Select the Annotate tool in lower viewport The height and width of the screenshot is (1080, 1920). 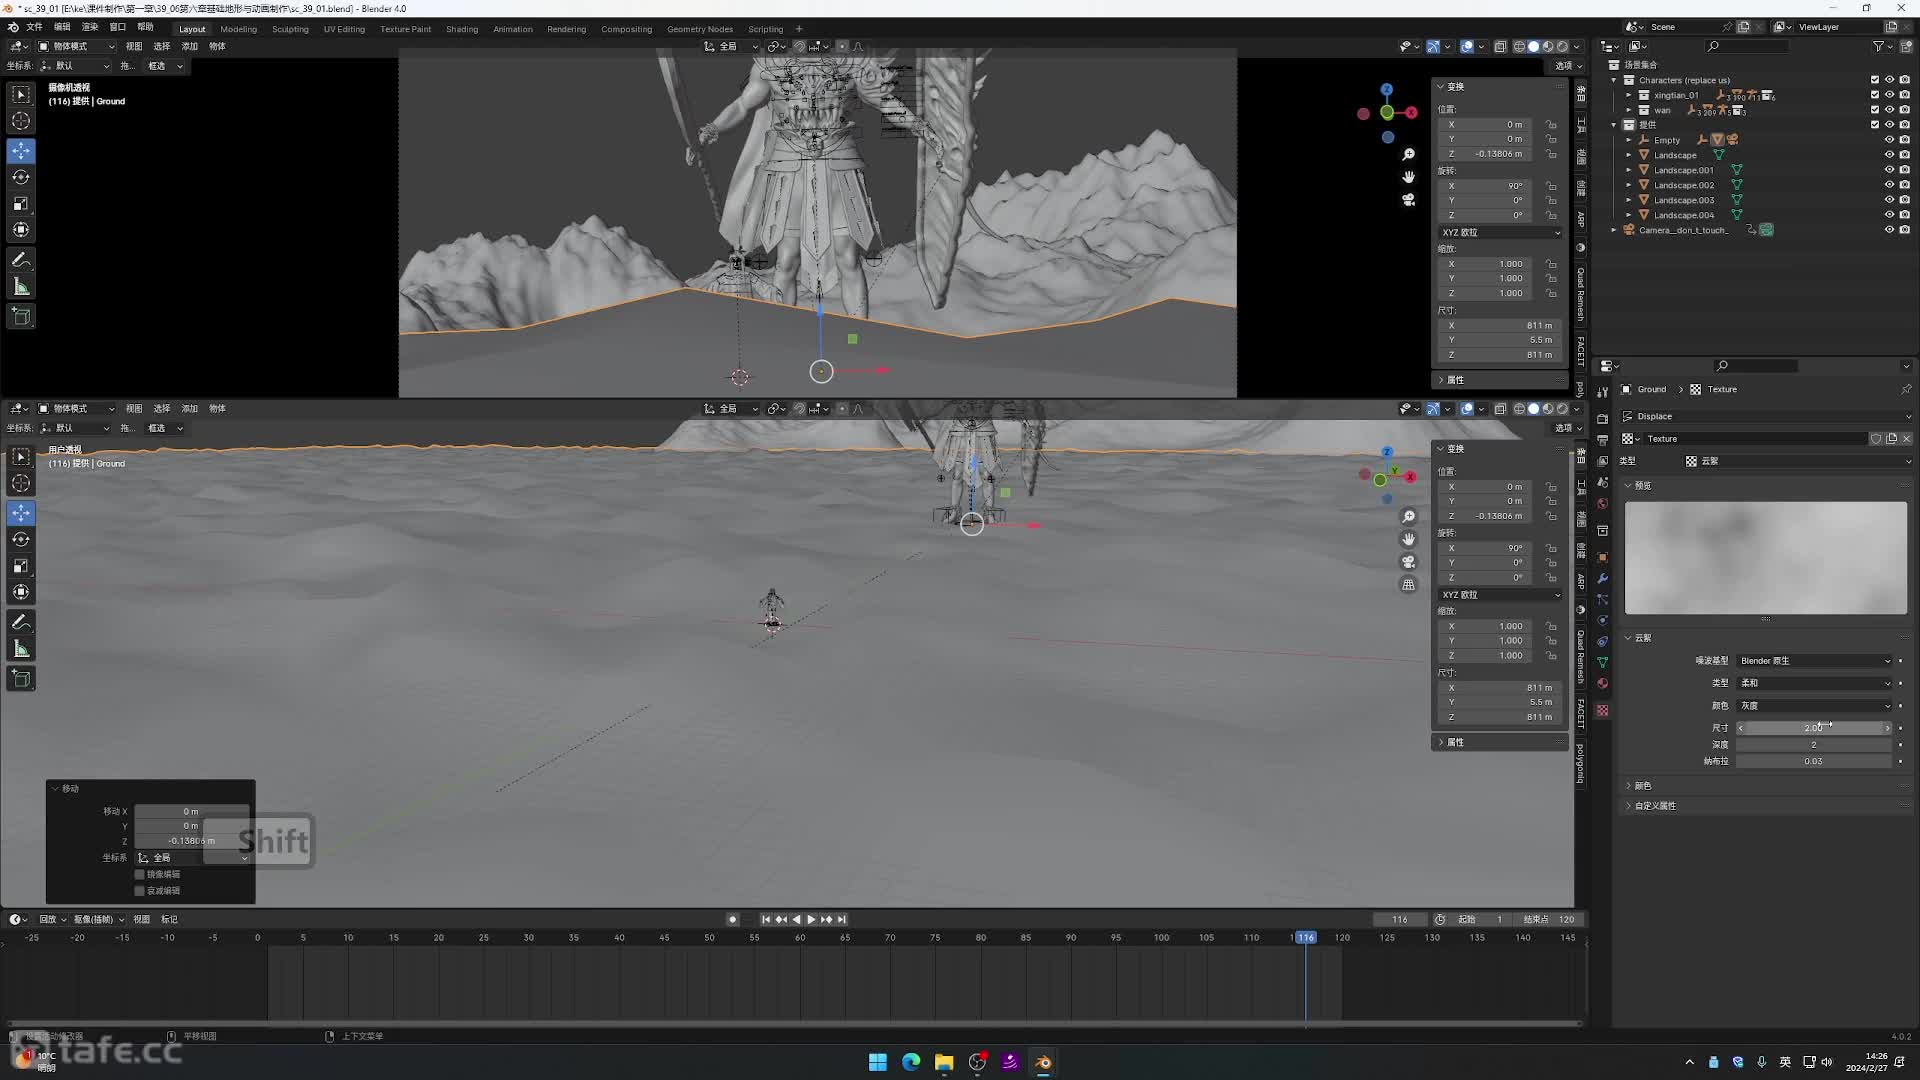click(x=21, y=622)
